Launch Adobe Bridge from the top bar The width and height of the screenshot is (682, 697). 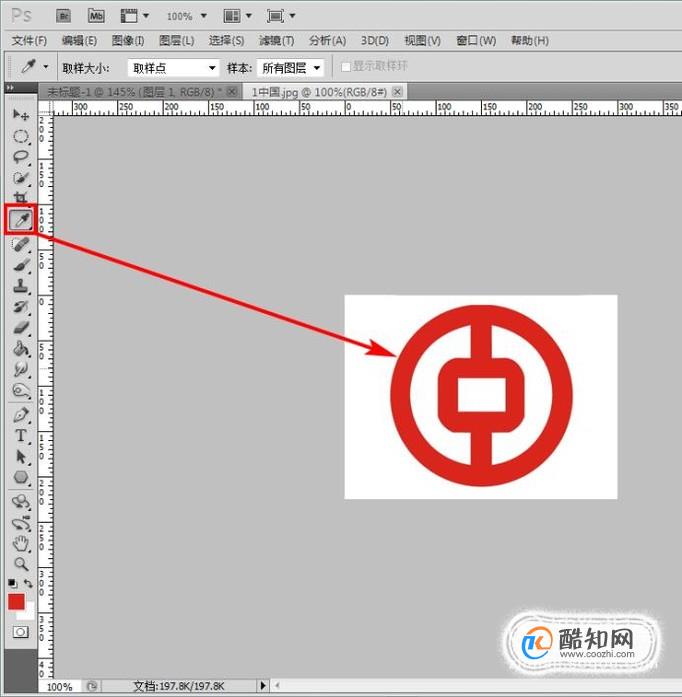pos(64,16)
